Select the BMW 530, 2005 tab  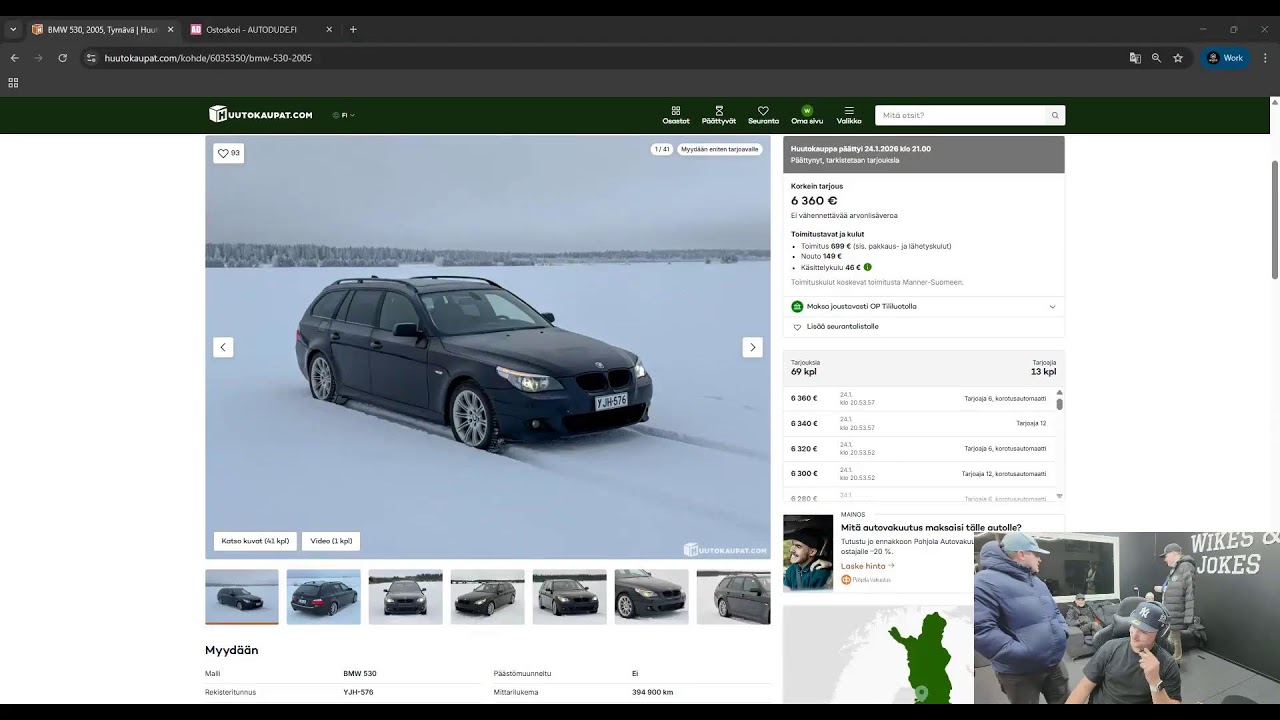(x=103, y=30)
